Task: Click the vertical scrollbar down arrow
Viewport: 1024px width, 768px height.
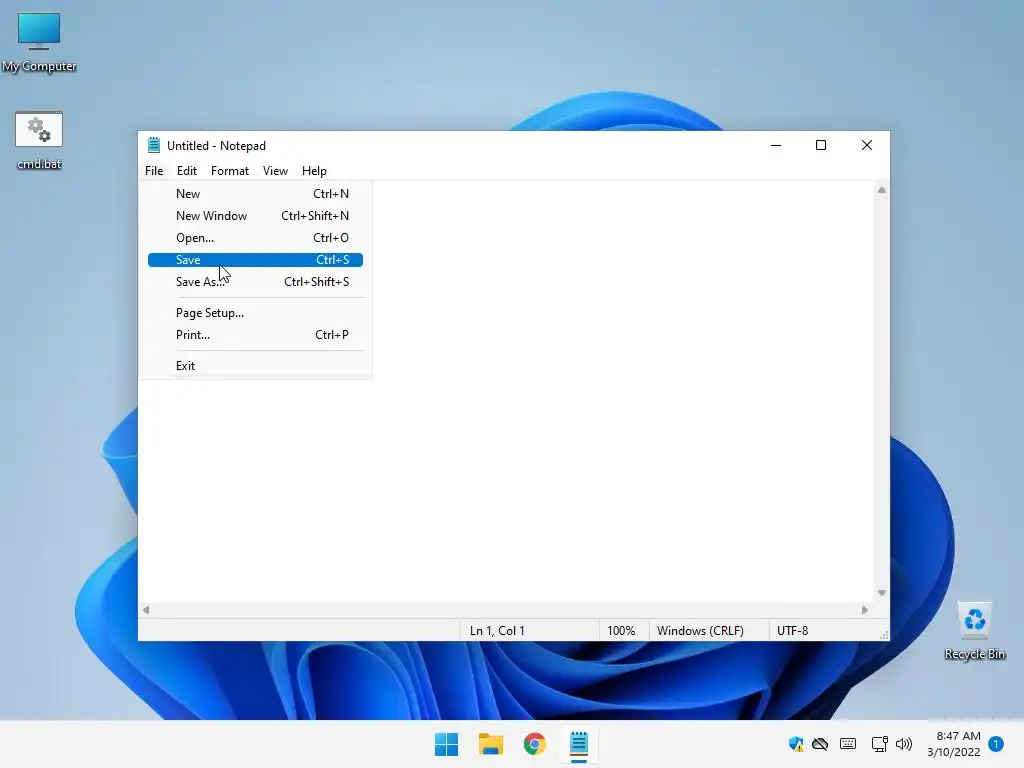Action: (882, 593)
